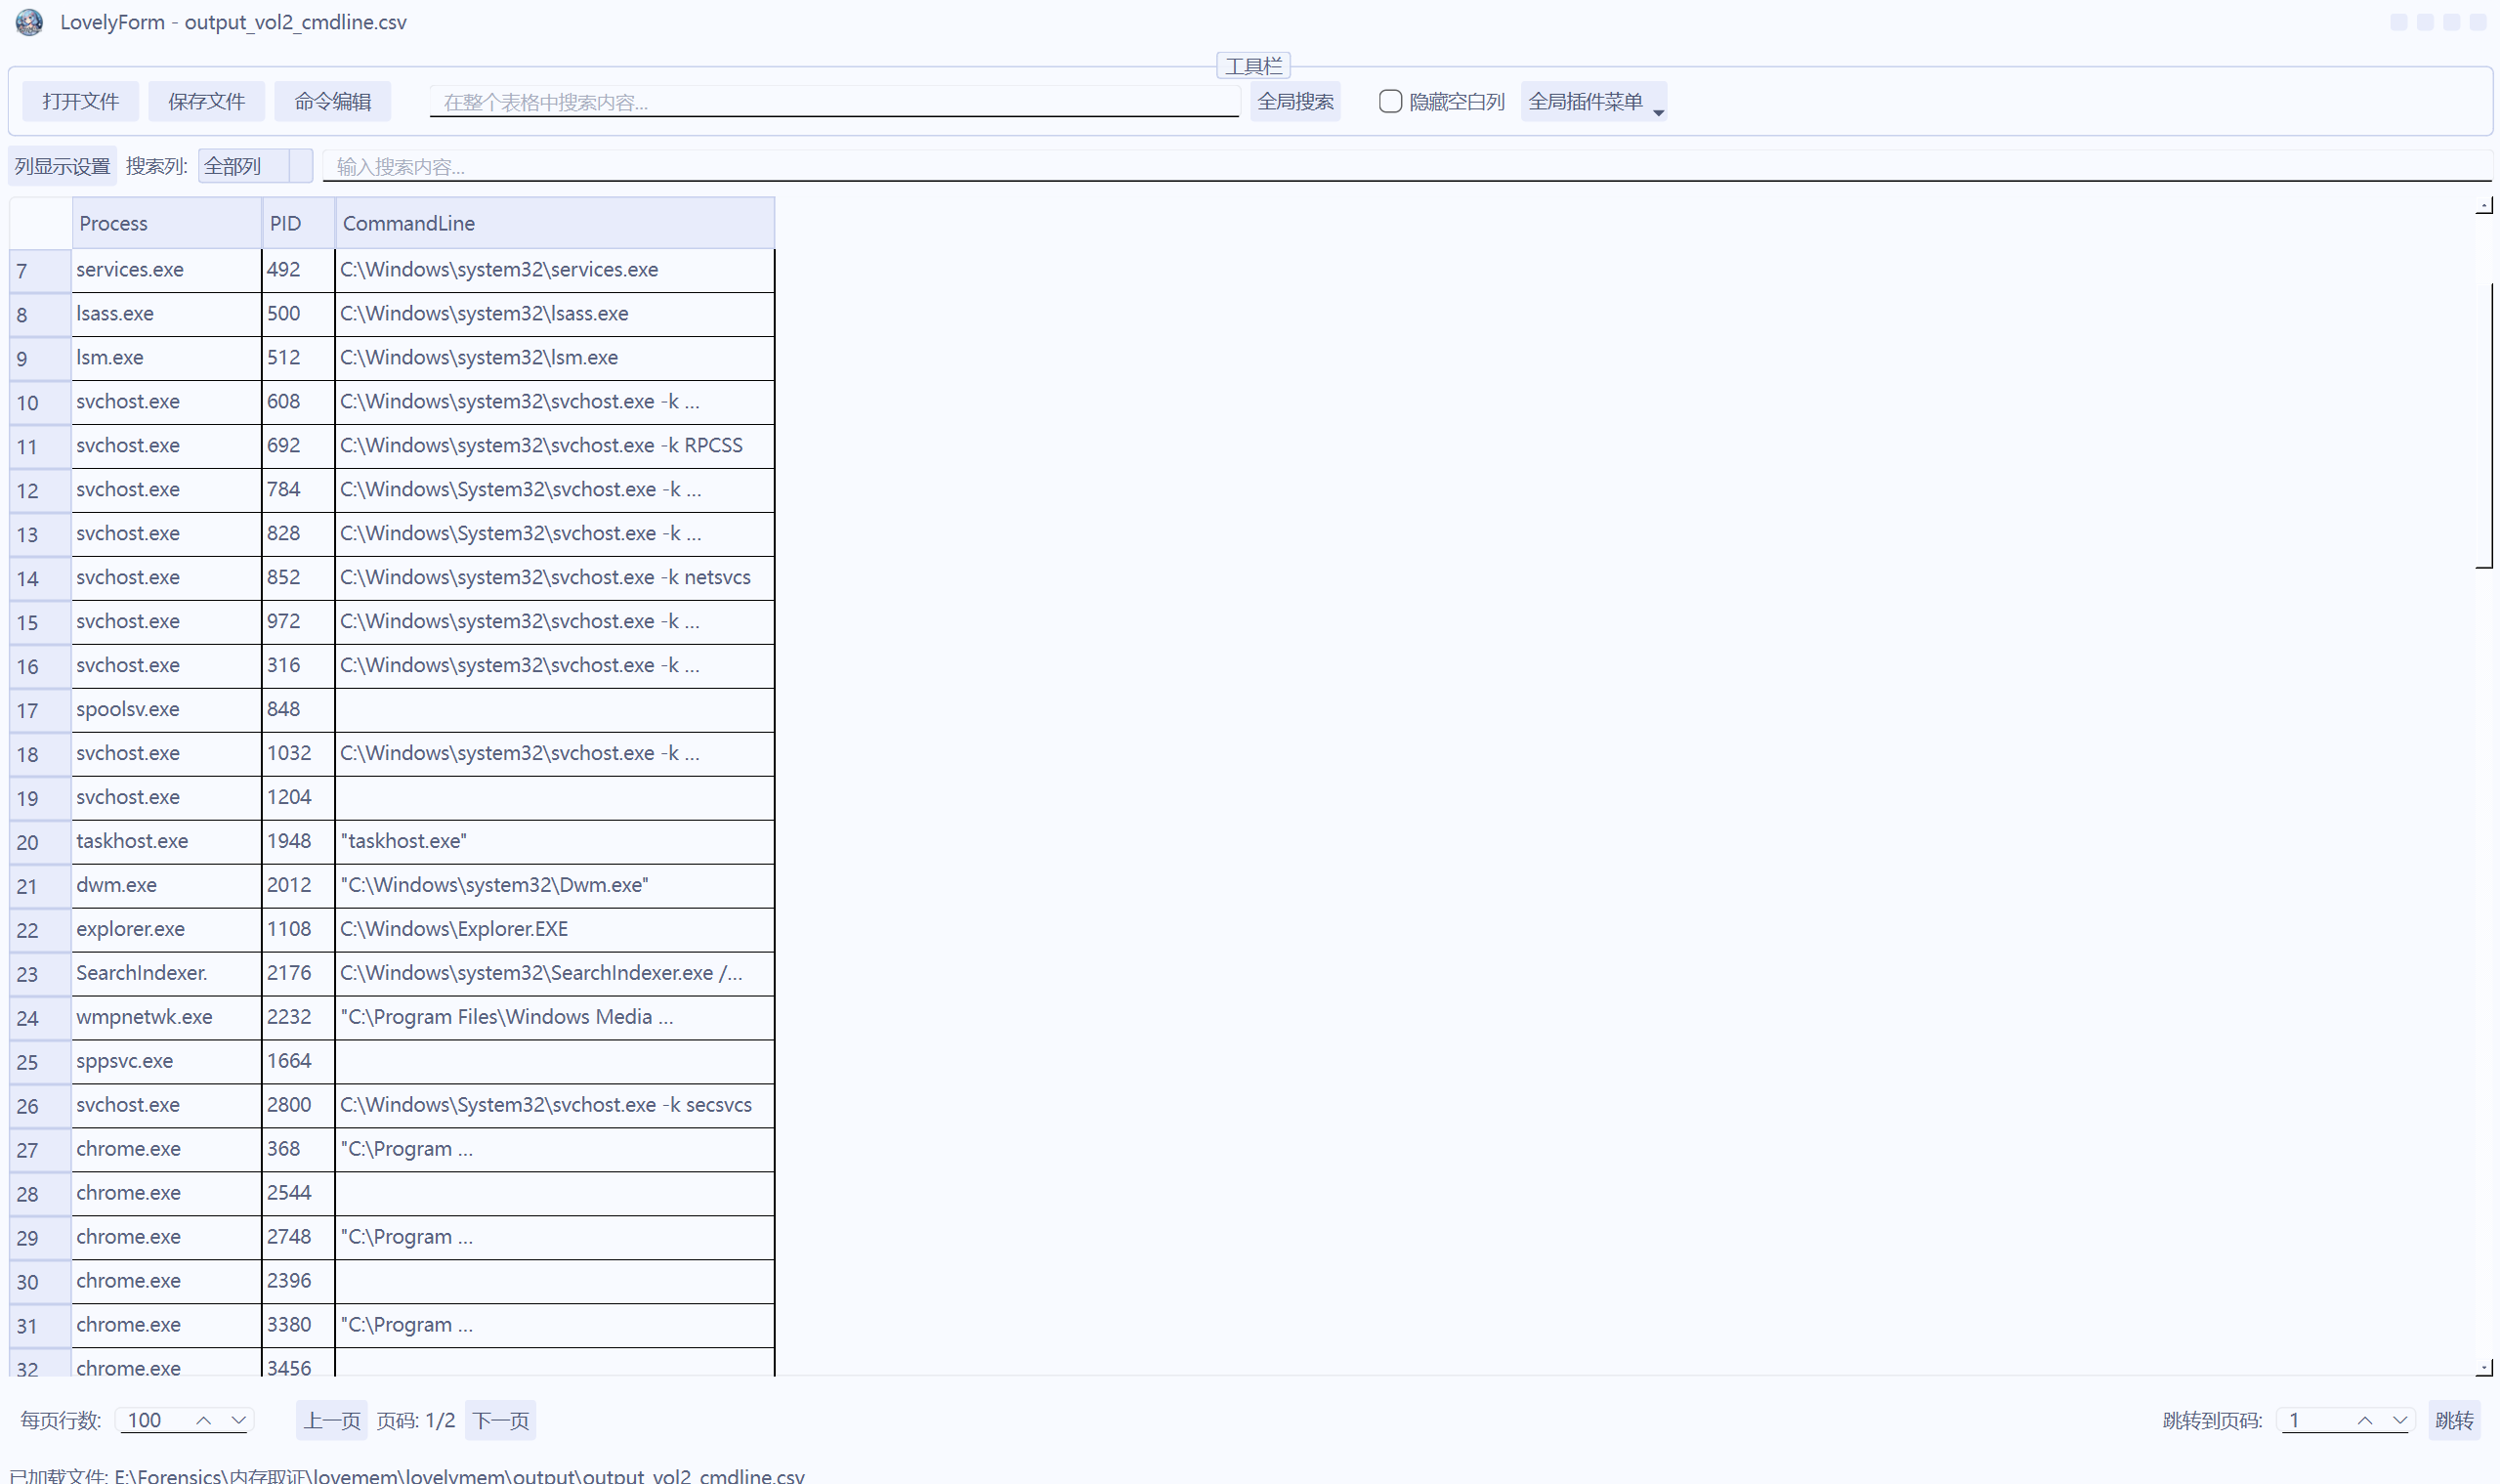Viewport: 2500px width, 1484px height.
Task: Select command line cell ending -k RPCSS
Action: pos(554,446)
